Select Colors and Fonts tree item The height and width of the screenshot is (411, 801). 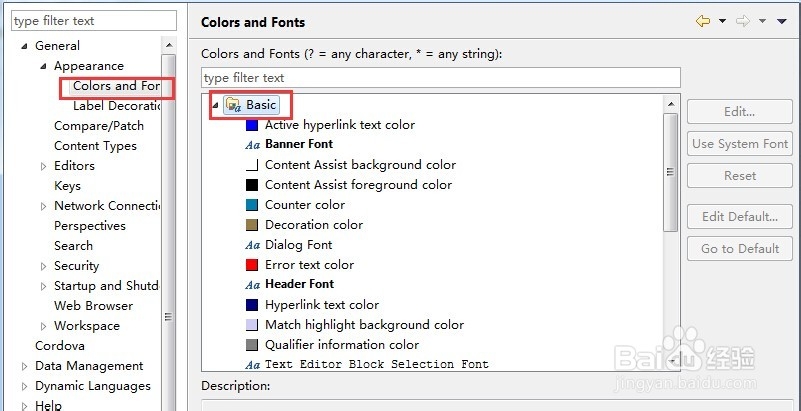click(116, 86)
